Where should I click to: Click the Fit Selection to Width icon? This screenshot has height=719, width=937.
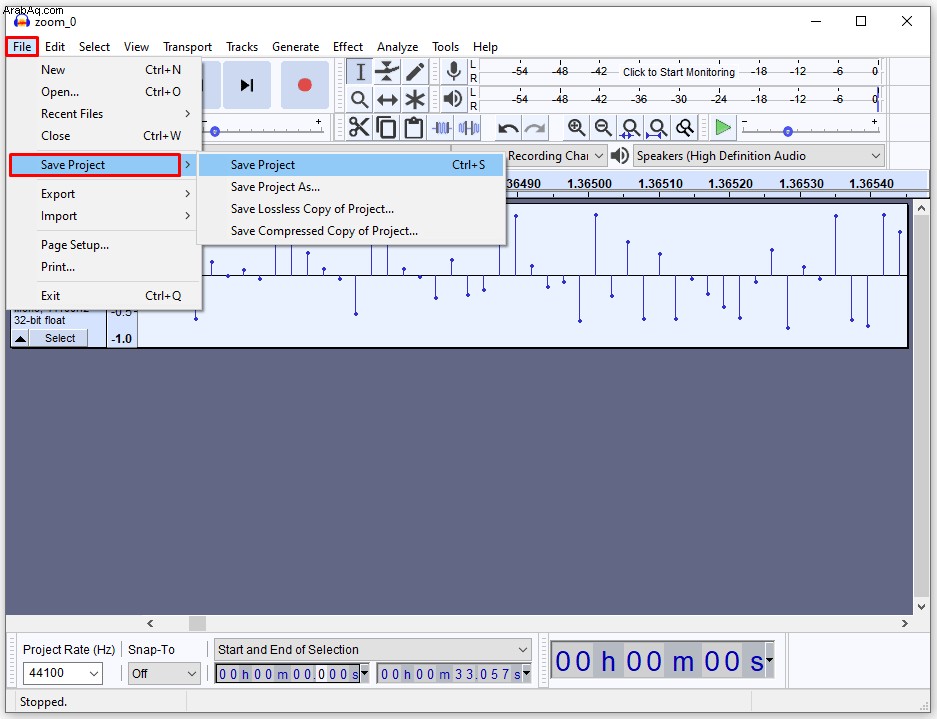pyautogui.click(x=630, y=127)
